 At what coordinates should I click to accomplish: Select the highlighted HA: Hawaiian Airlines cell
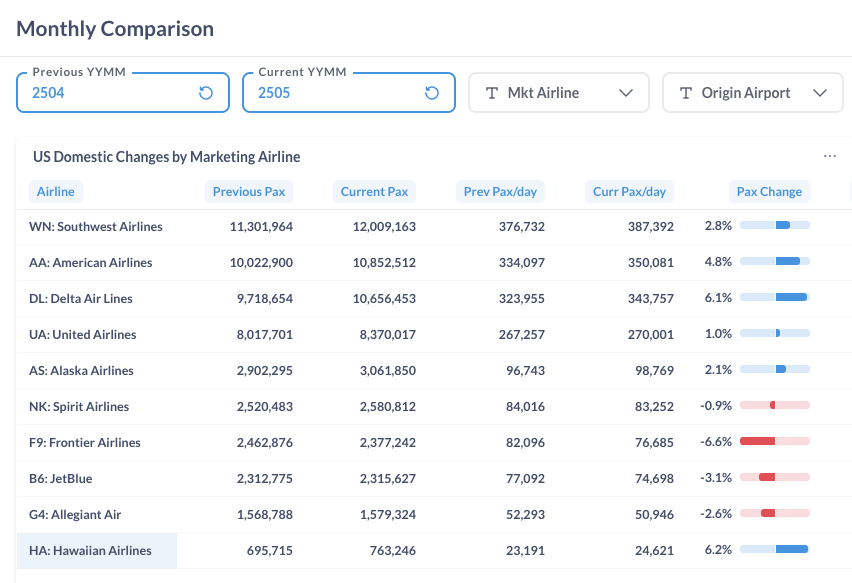point(97,550)
